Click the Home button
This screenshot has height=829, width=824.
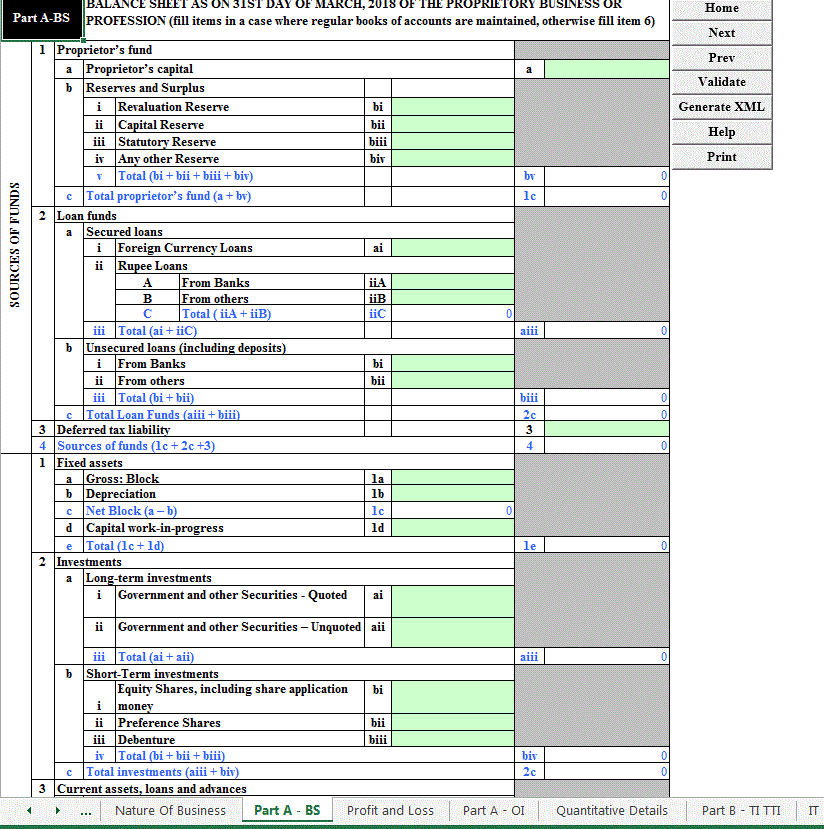721,8
